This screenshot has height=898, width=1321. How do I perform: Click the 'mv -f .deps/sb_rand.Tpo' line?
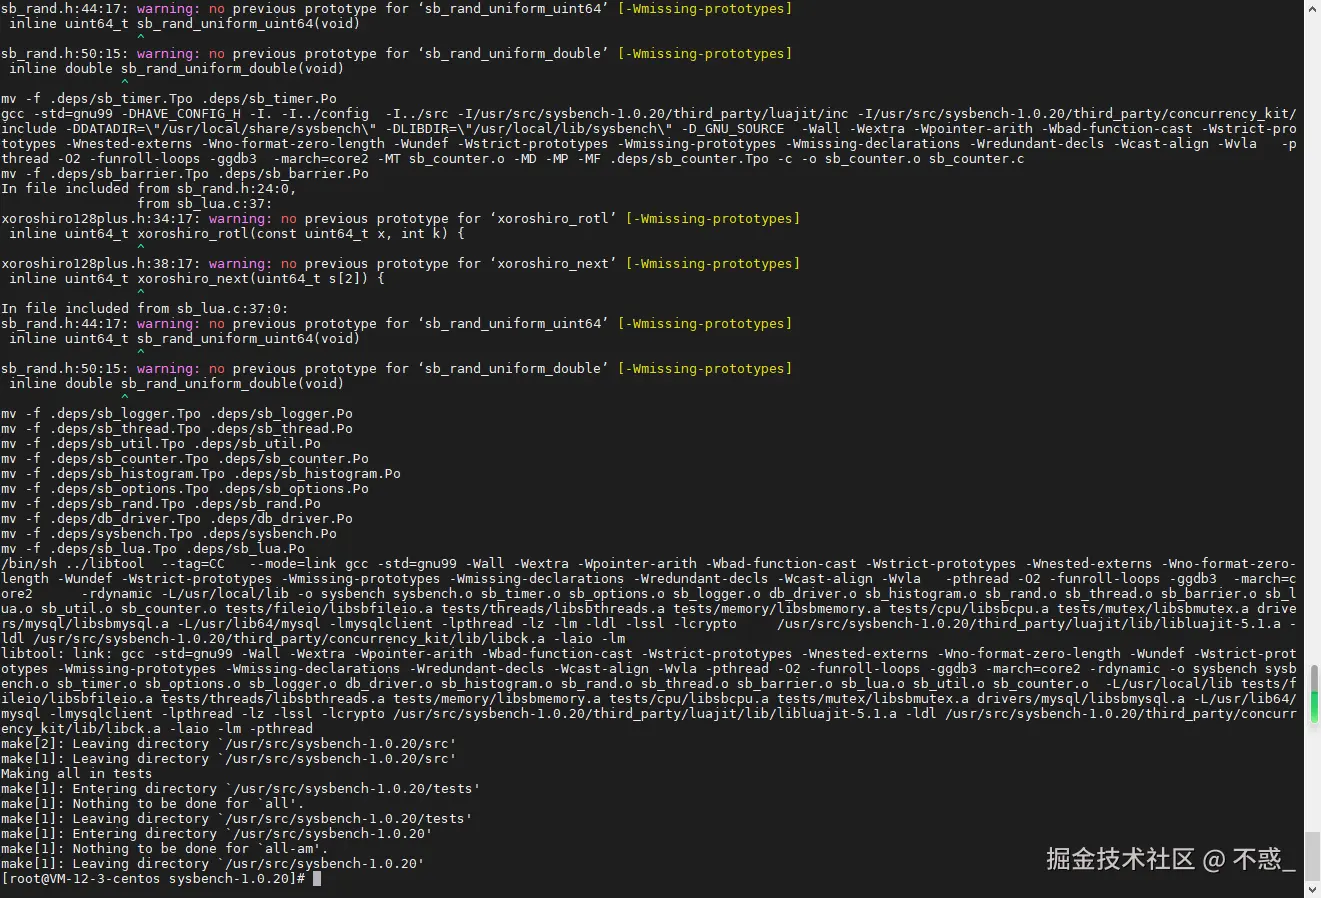coord(161,503)
